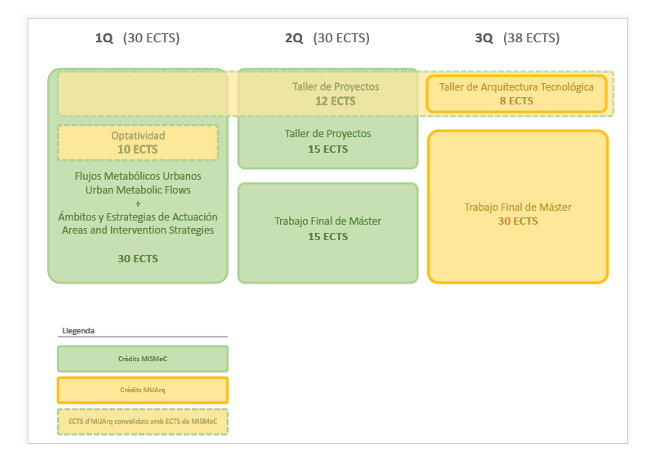
Task: Click the Areas and Intervention Strategies label
Action: (138, 230)
